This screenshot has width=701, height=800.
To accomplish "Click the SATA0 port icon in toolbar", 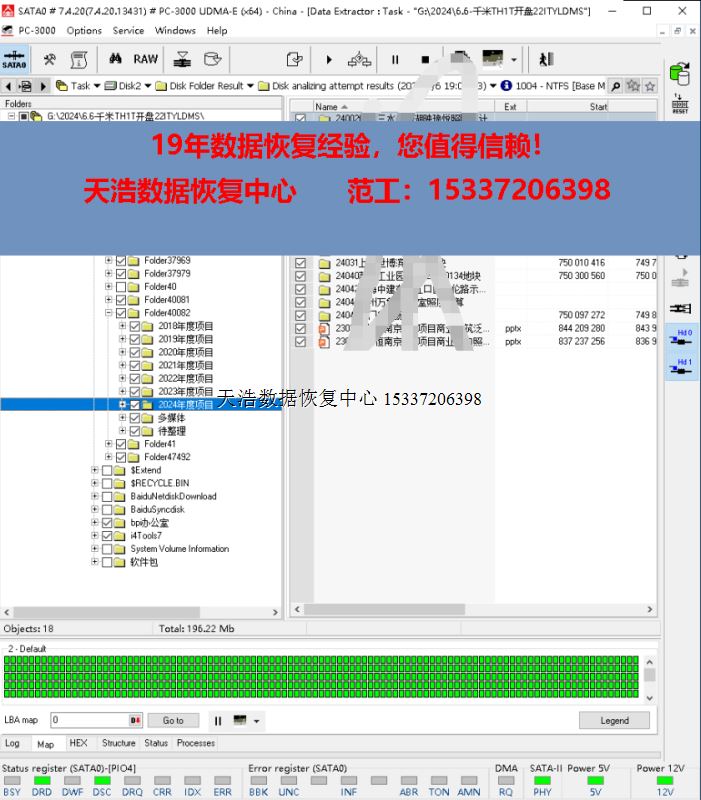I will [x=14, y=59].
